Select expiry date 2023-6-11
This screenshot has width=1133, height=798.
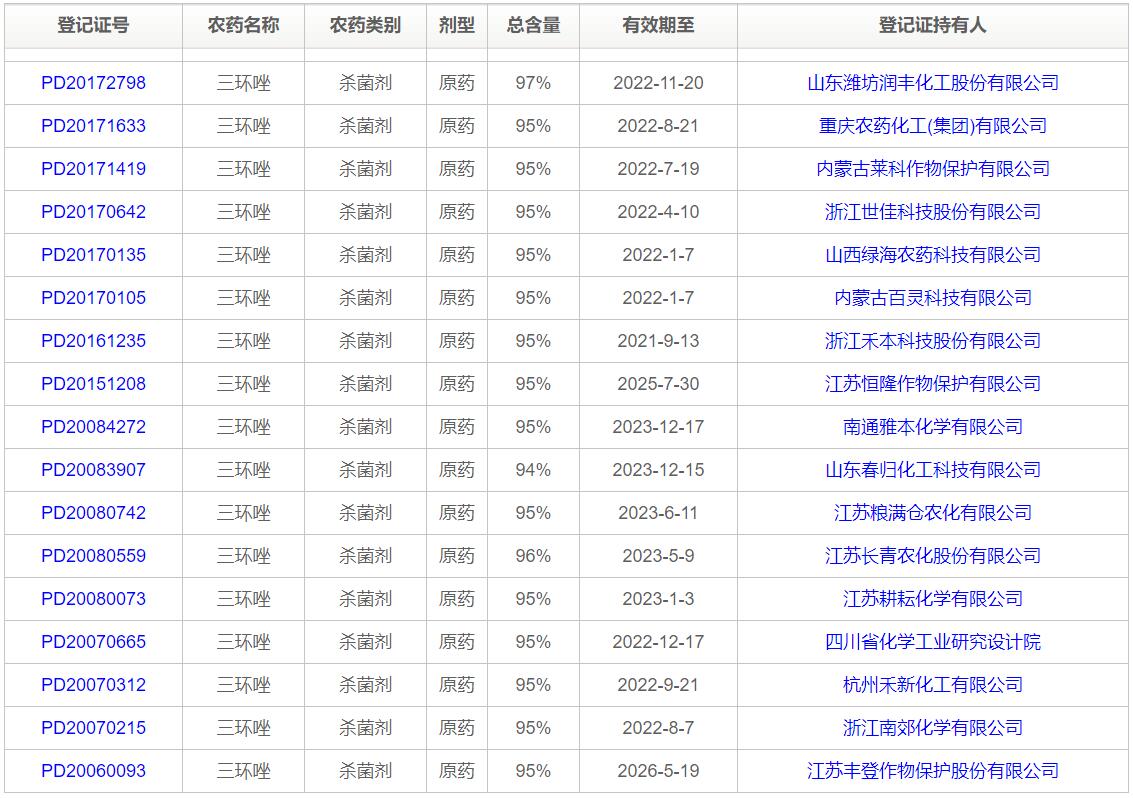[x=658, y=513]
